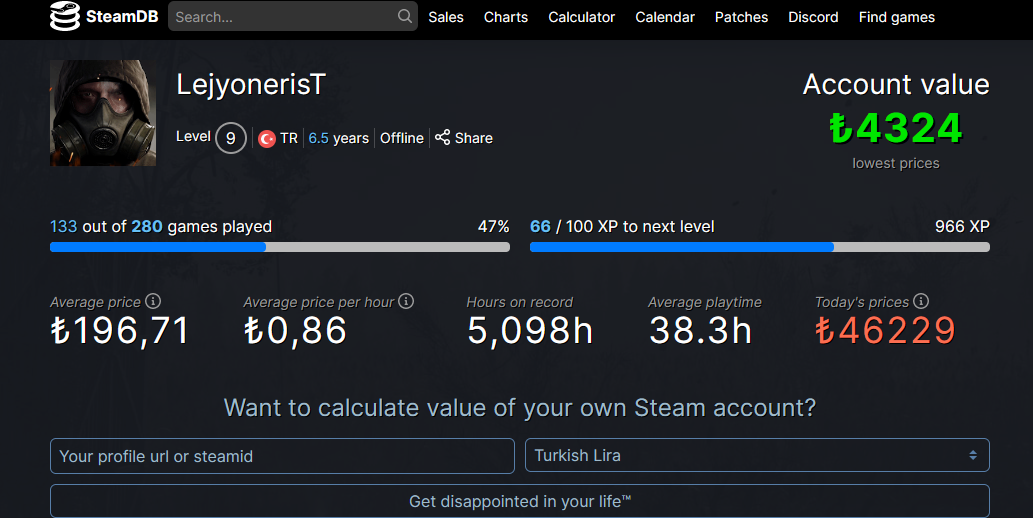The image size is (1033, 518).
Task: Click the Find games link
Action: [897, 17]
